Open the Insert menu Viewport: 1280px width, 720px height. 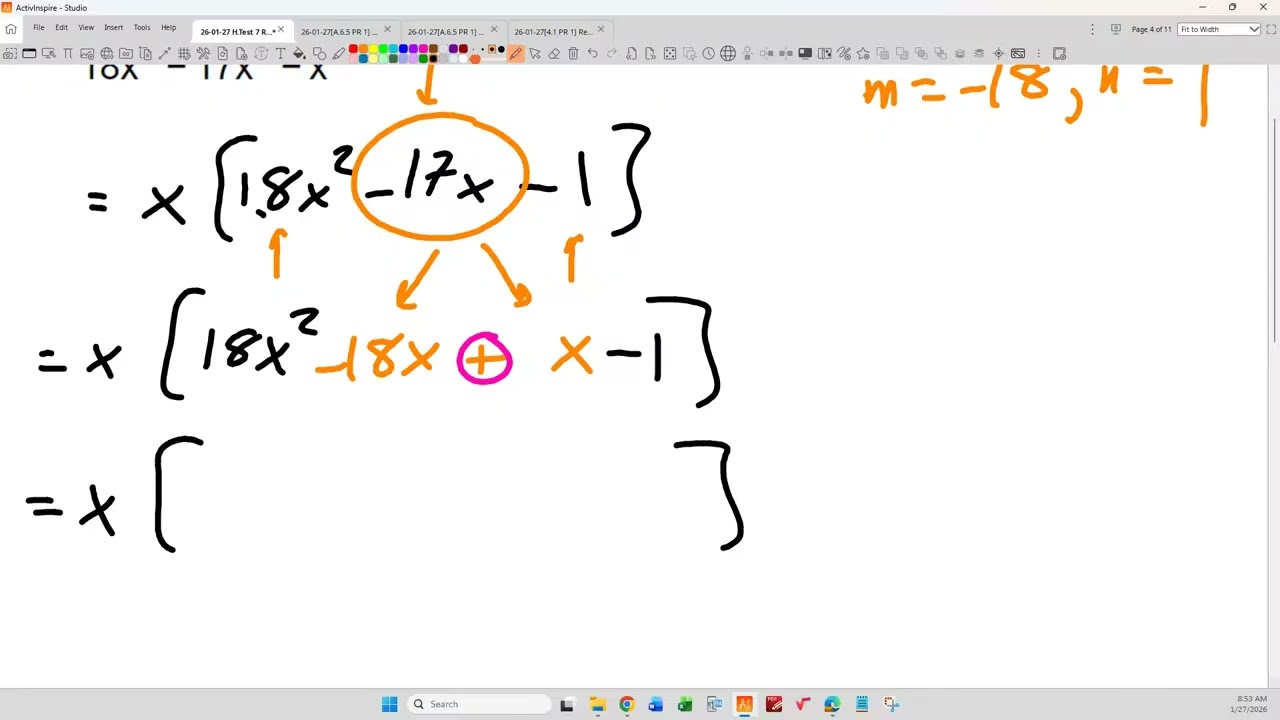point(113,27)
